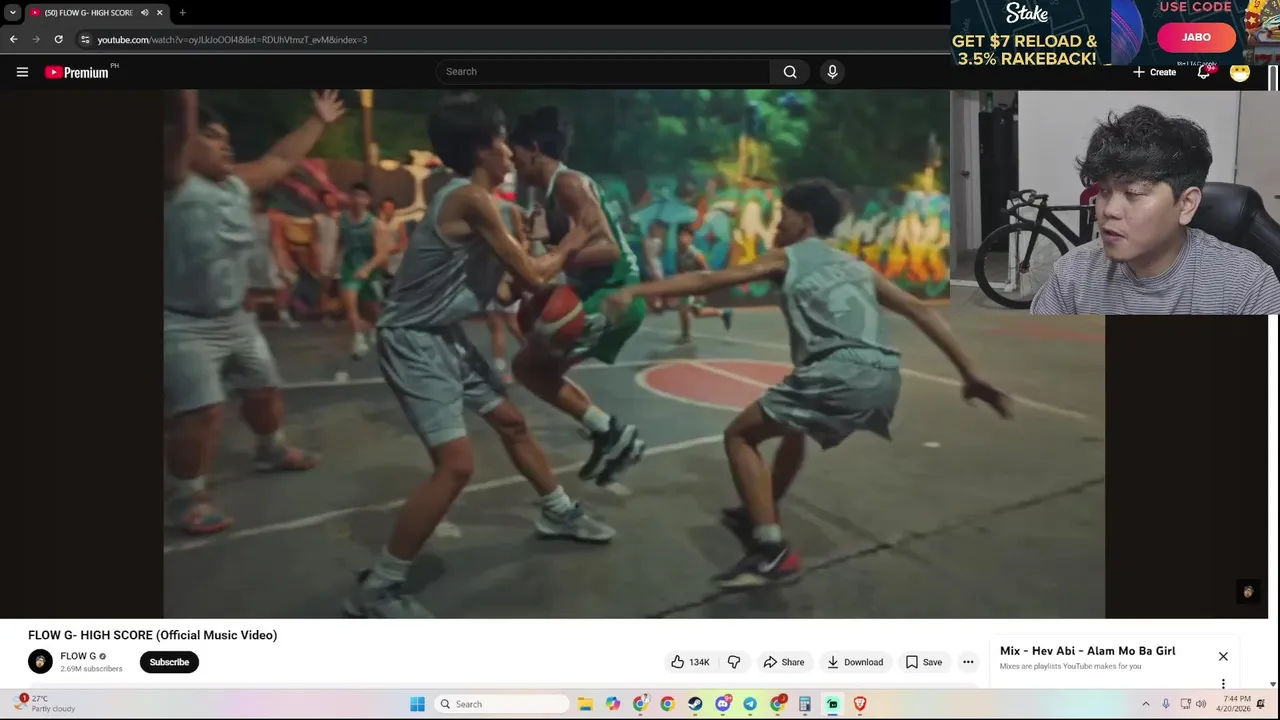Open the weather widget 27°C
The height and width of the screenshot is (720, 1280).
click(46, 704)
